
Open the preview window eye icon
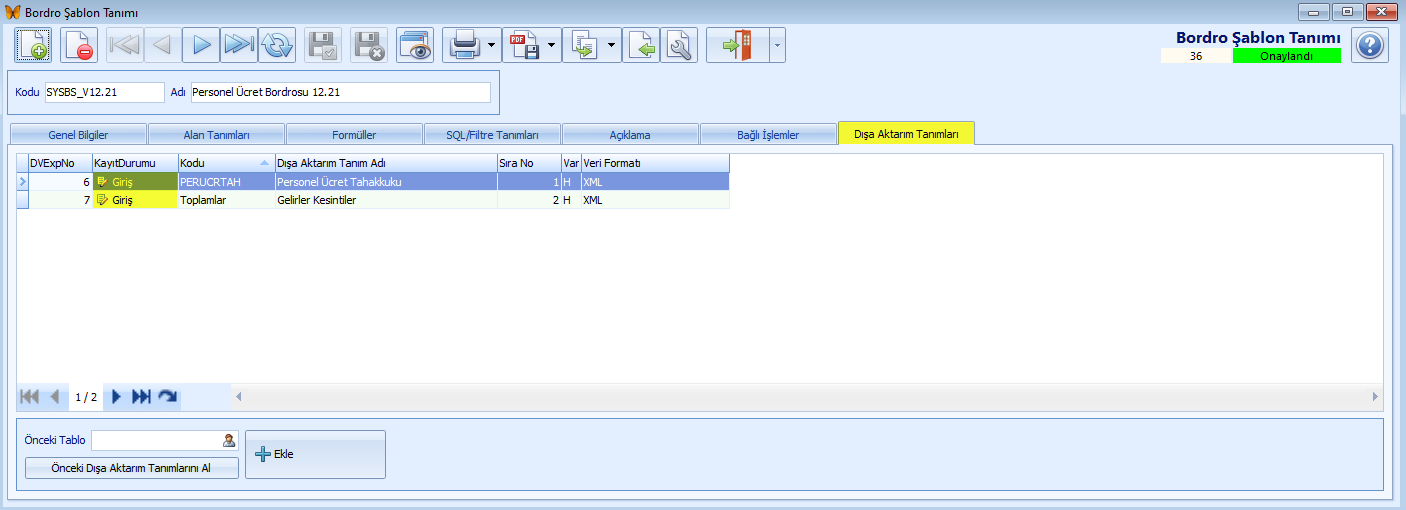coord(415,46)
